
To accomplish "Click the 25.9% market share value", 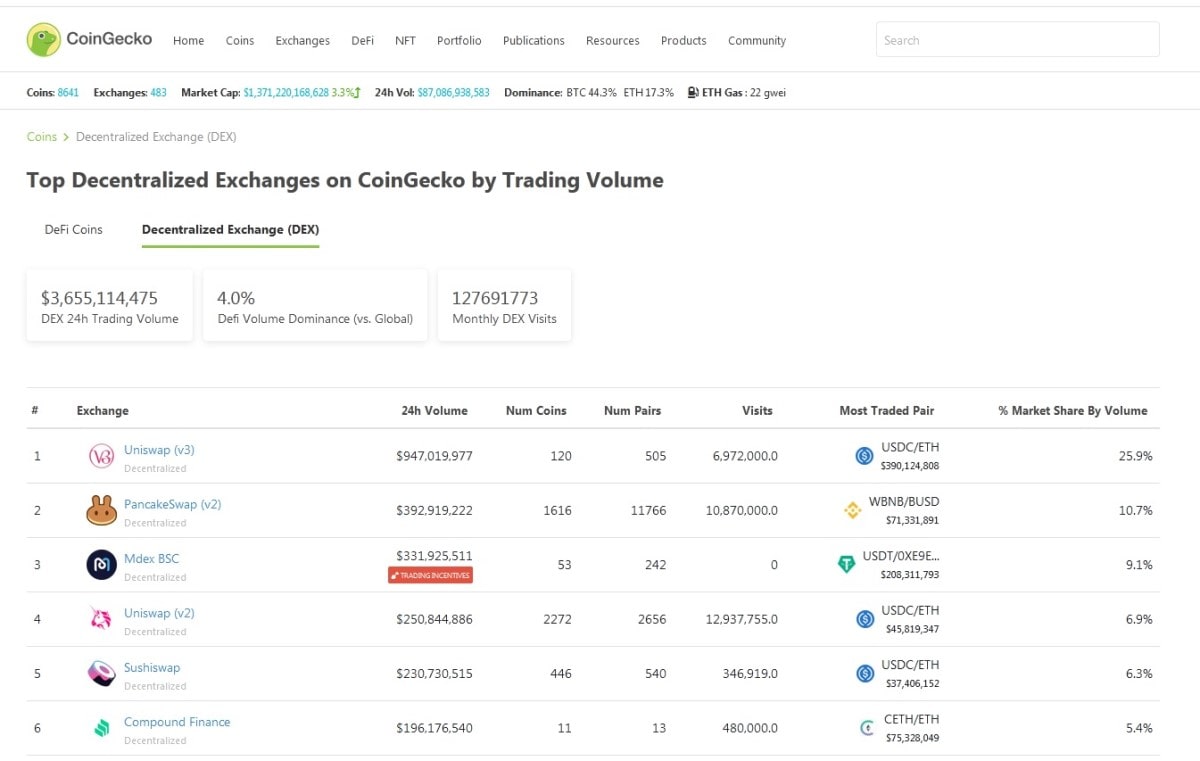I will pos(1135,456).
